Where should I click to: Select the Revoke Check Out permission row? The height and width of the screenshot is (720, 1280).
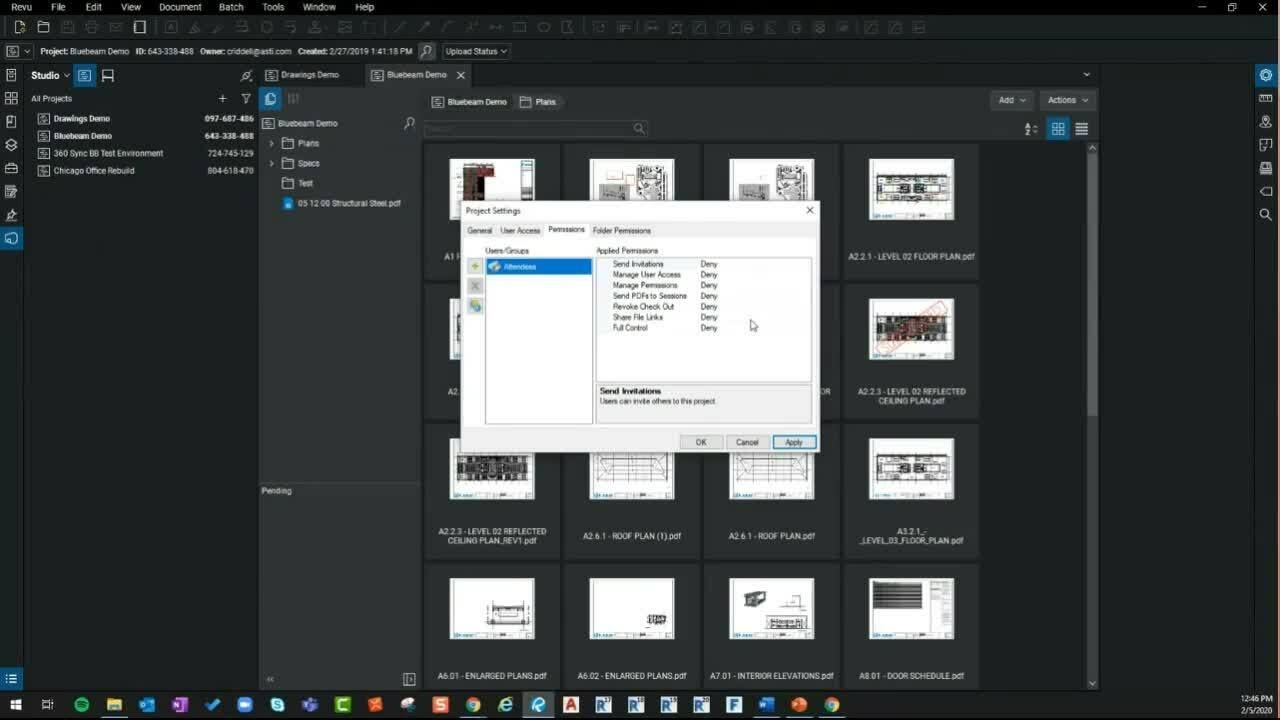point(703,307)
